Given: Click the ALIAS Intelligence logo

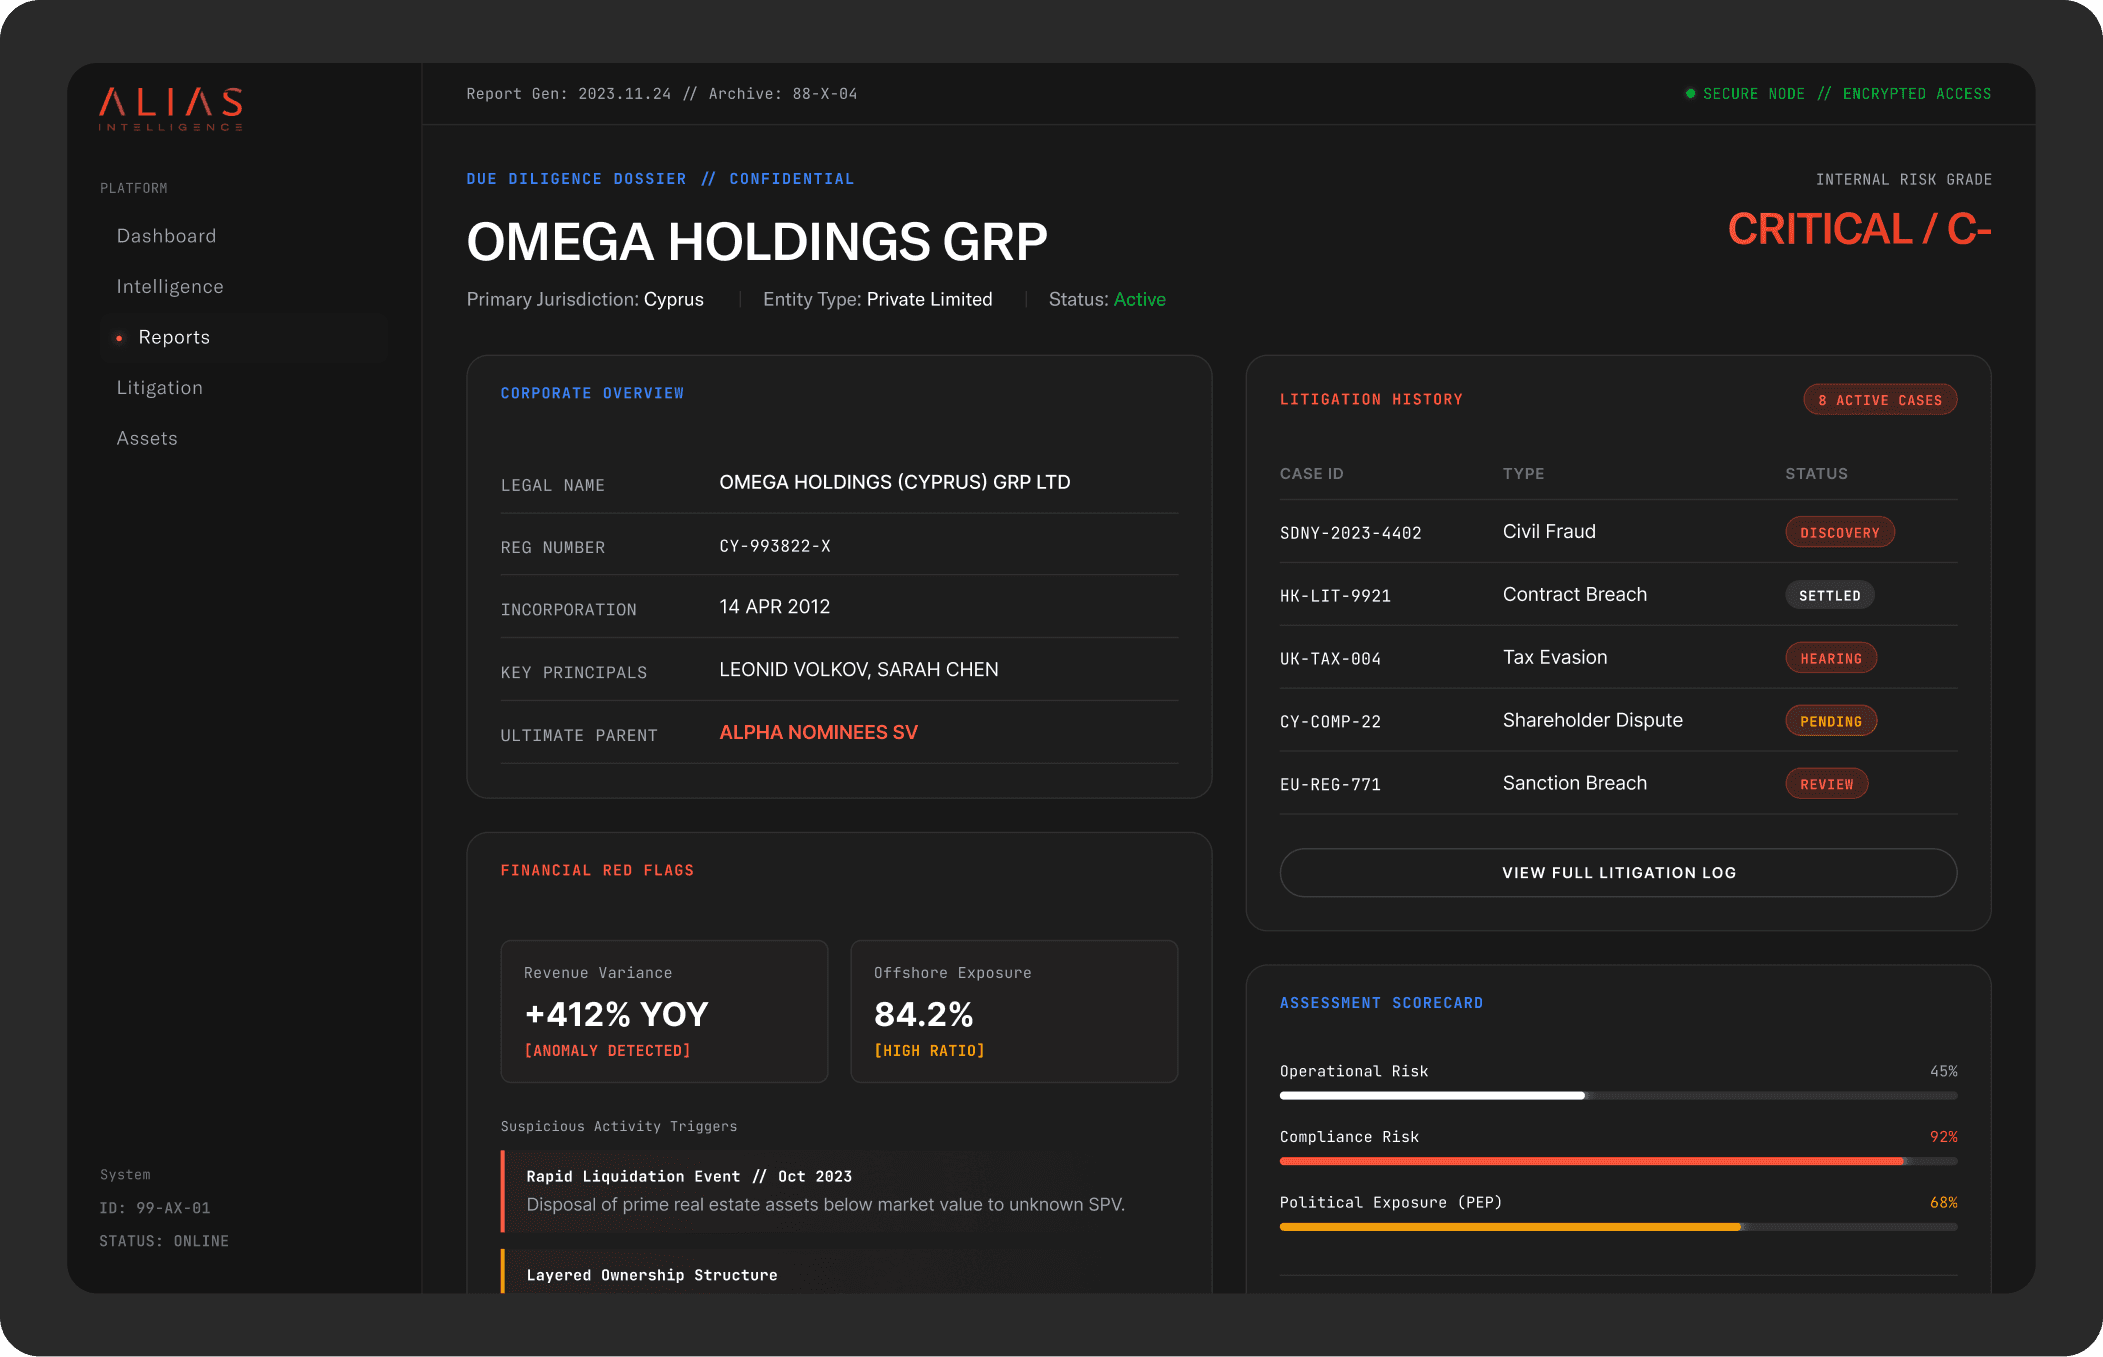Looking at the screenshot, I should 171,108.
